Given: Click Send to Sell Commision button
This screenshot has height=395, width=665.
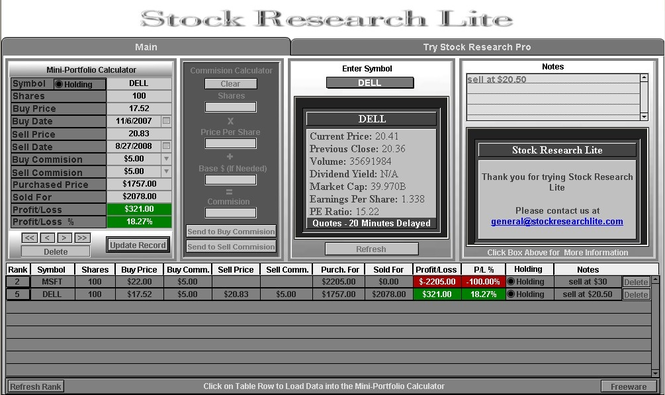Looking at the screenshot, I should click(231, 247).
